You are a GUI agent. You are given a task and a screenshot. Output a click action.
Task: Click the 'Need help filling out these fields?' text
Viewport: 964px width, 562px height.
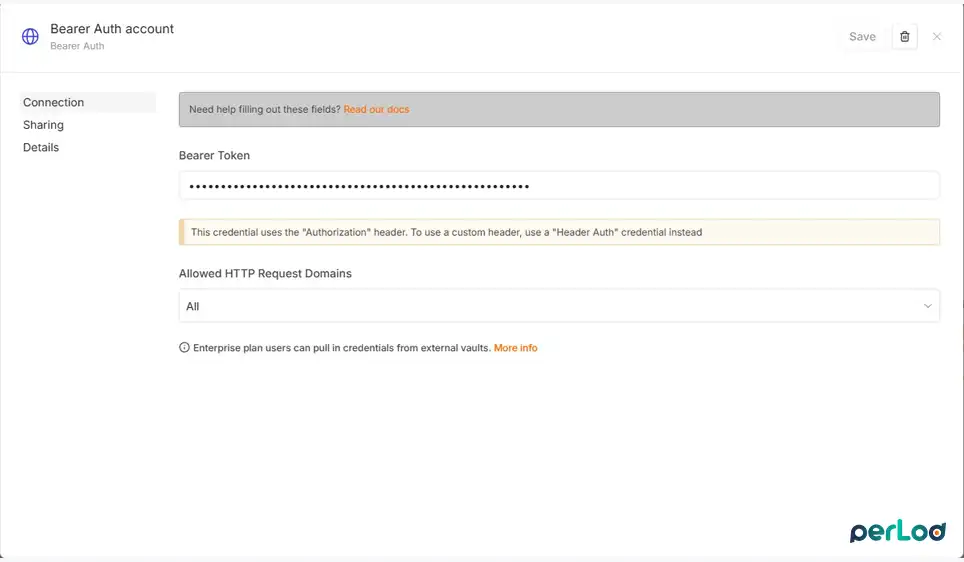click(264, 109)
